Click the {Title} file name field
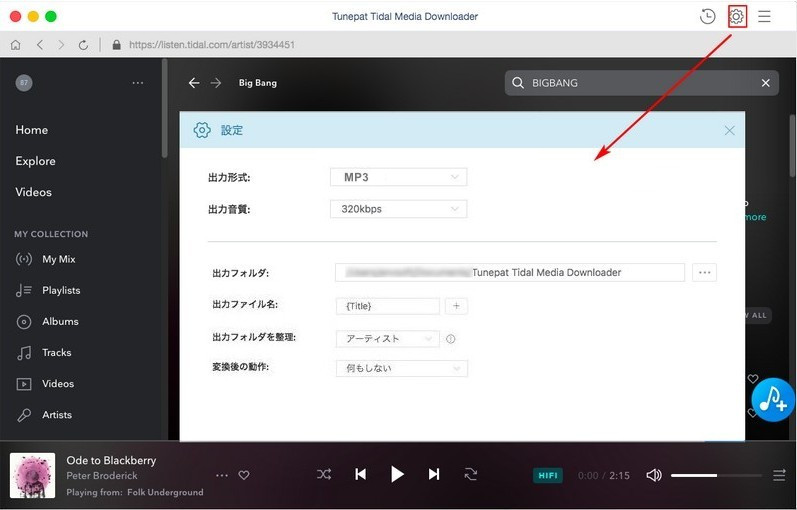Image resolution: width=797 pixels, height=510 pixels. click(388, 306)
